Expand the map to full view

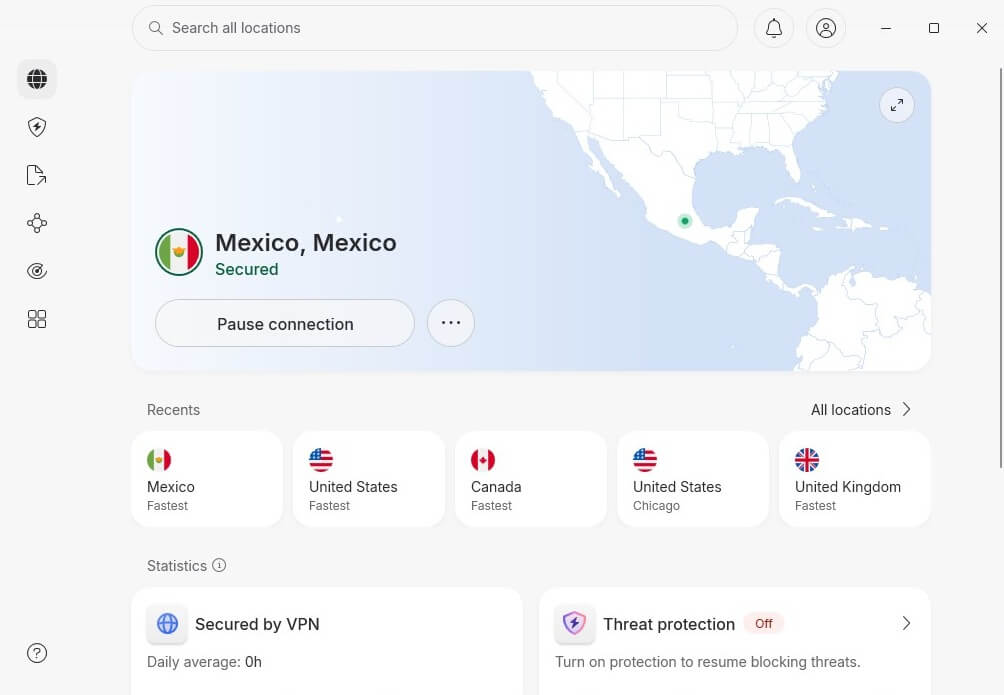896,104
